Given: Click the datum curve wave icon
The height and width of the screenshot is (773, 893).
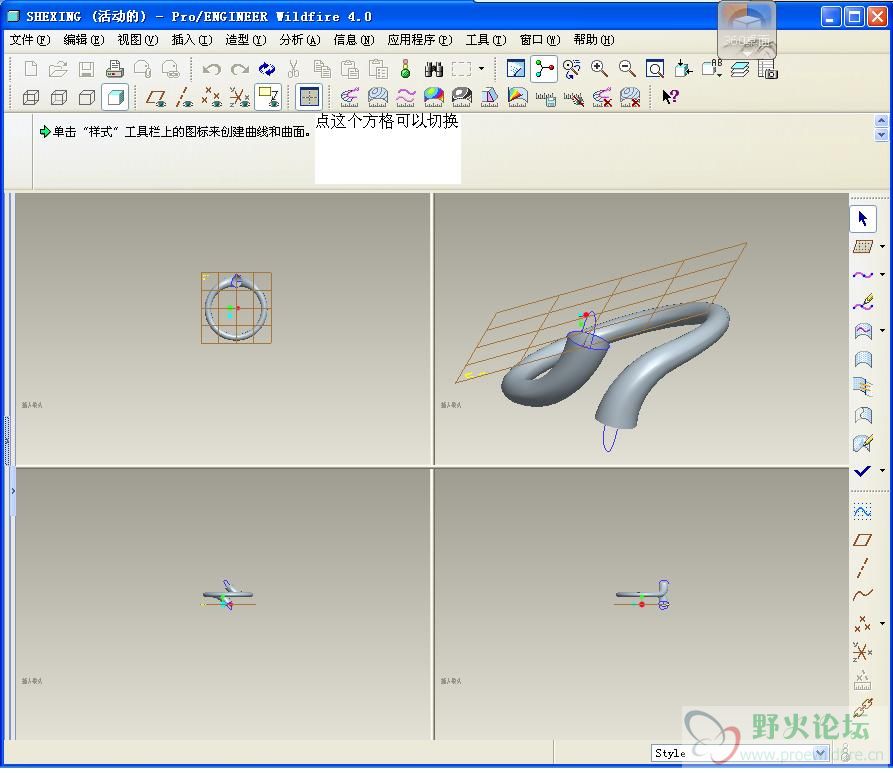Looking at the screenshot, I should [x=863, y=595].
